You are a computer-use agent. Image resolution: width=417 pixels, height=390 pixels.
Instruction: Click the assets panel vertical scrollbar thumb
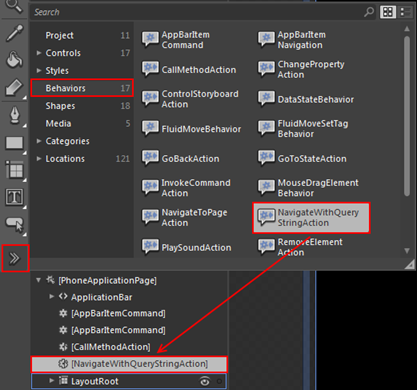click(407, 116)
